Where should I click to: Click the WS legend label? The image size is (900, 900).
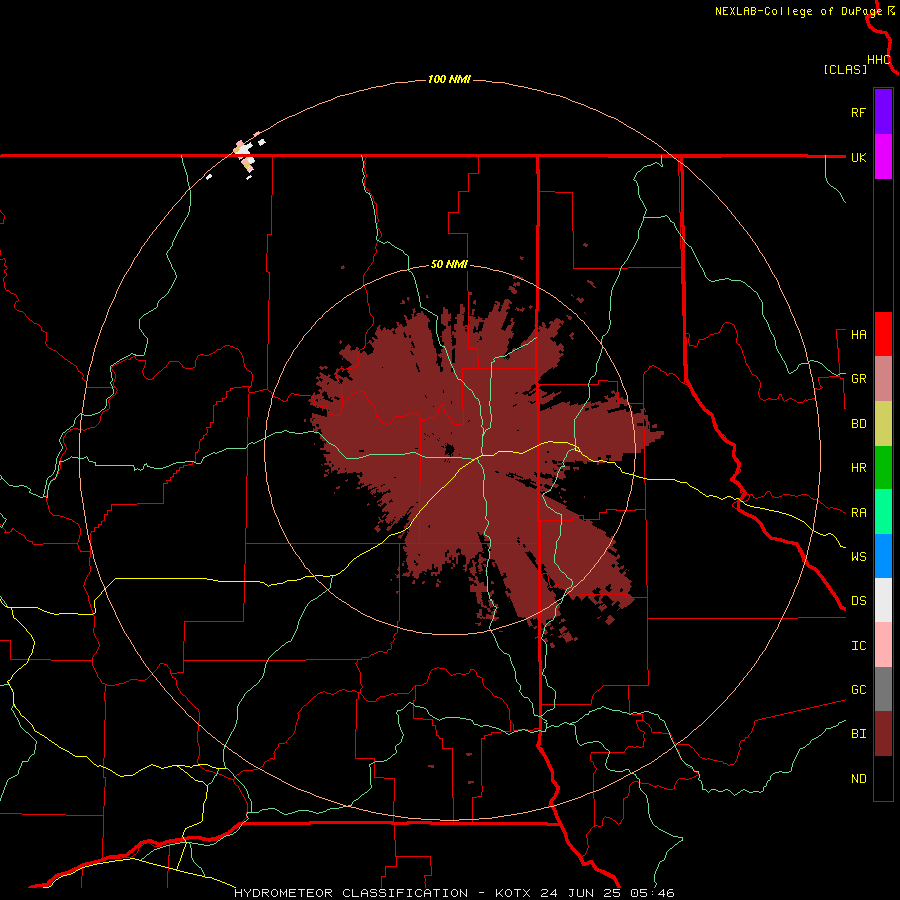858,557
